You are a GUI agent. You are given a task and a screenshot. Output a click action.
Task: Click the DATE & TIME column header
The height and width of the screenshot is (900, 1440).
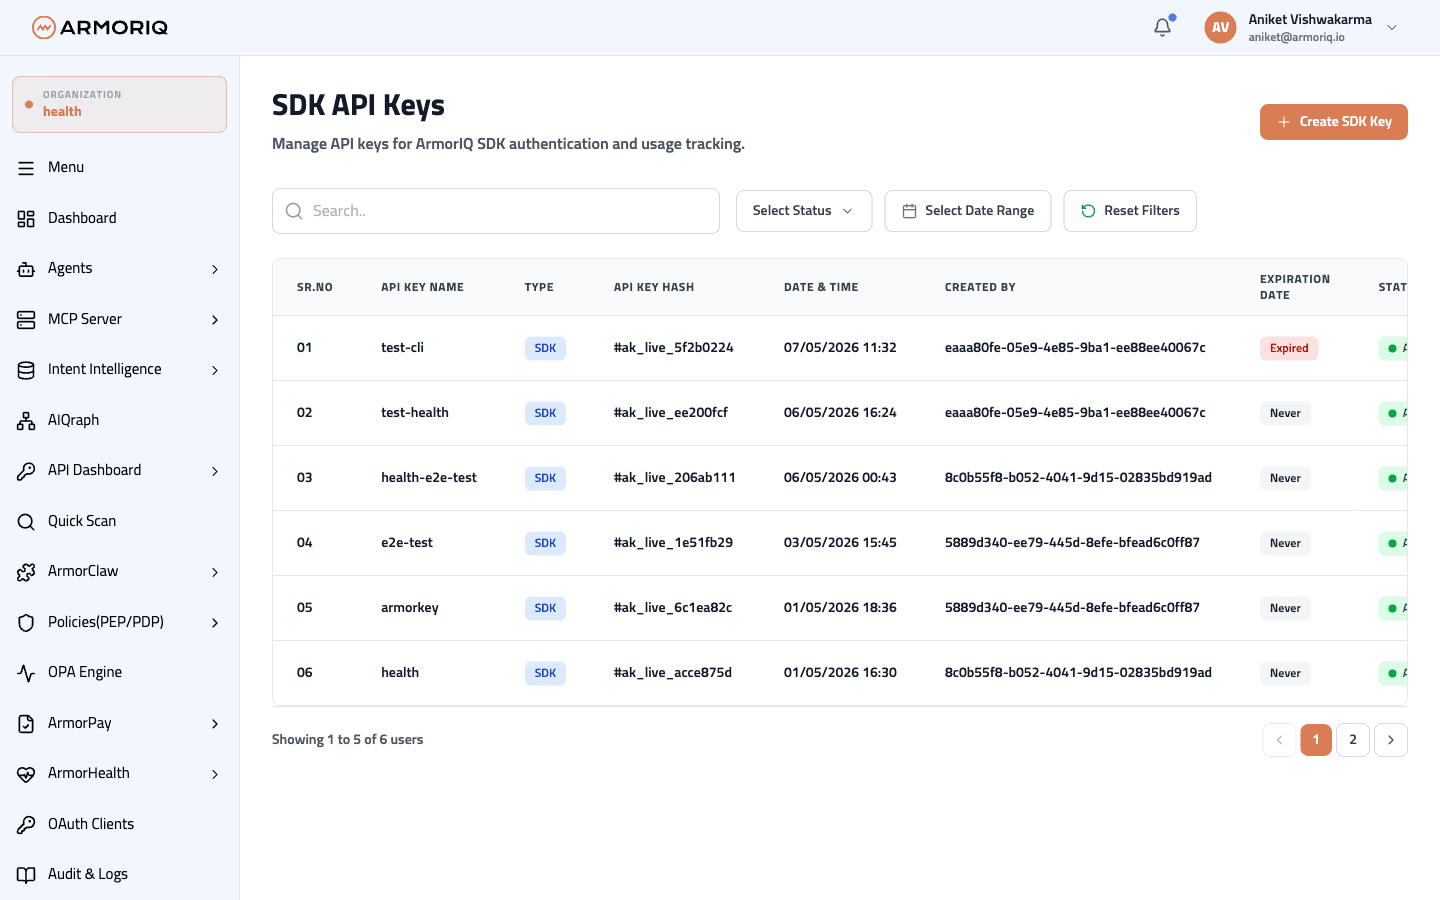[x=821, y=287]
